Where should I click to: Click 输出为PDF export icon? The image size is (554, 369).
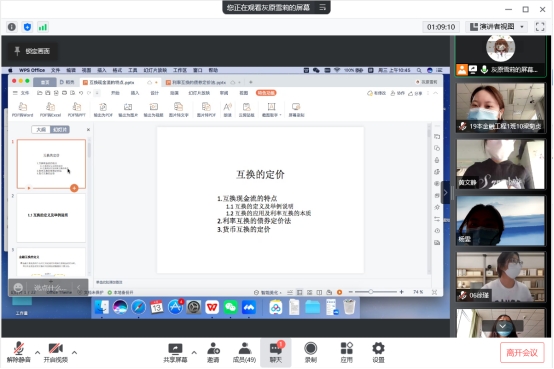coord(103,110)
